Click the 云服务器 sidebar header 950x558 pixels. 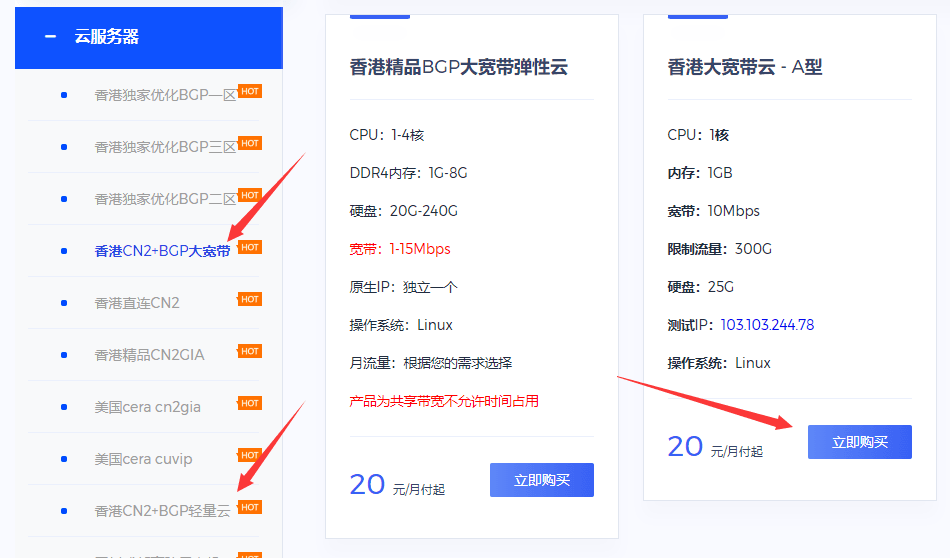149,38
